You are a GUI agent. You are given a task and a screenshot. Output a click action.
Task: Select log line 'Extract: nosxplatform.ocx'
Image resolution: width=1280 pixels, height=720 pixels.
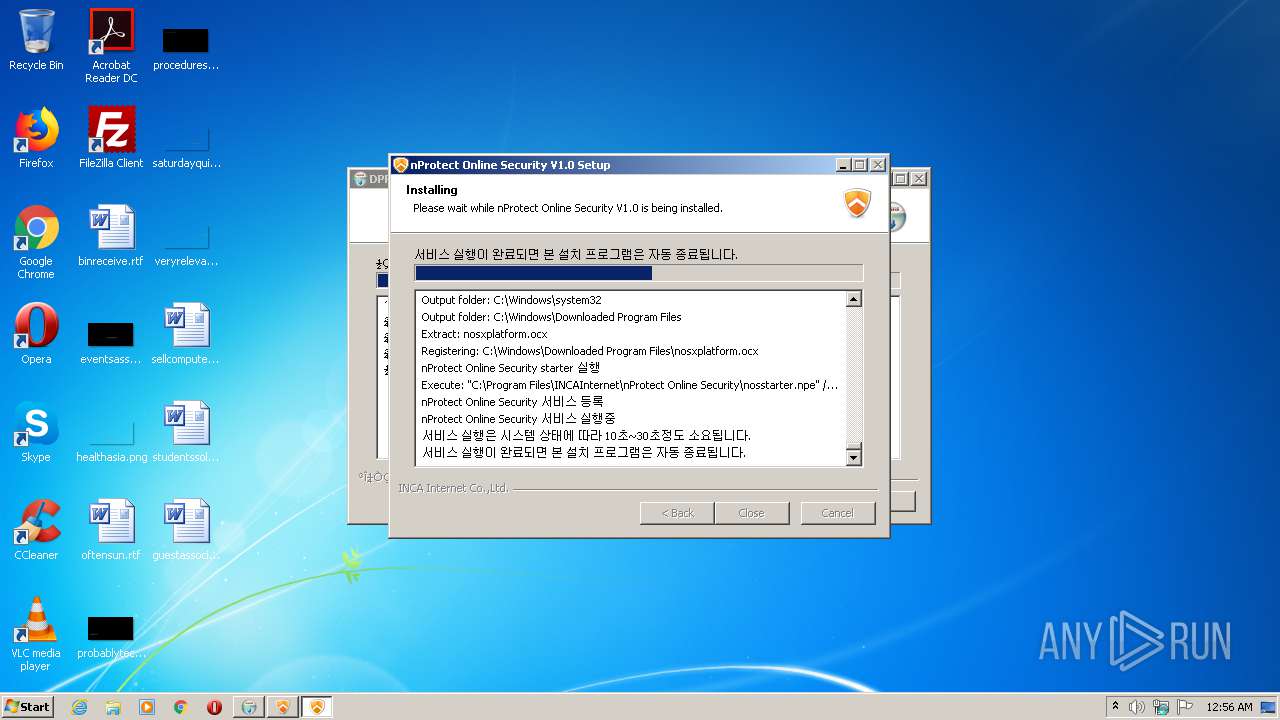(x=484, y=334)
